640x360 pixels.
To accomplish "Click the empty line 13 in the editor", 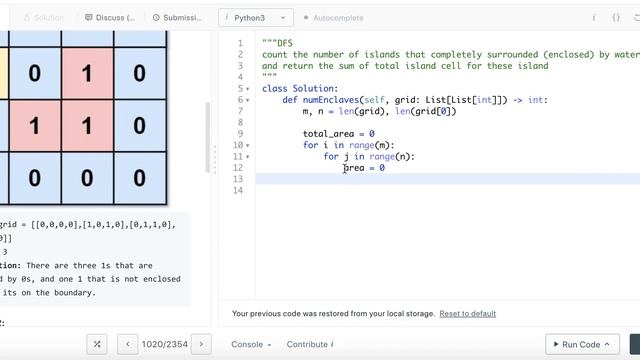I will (448, 179).
